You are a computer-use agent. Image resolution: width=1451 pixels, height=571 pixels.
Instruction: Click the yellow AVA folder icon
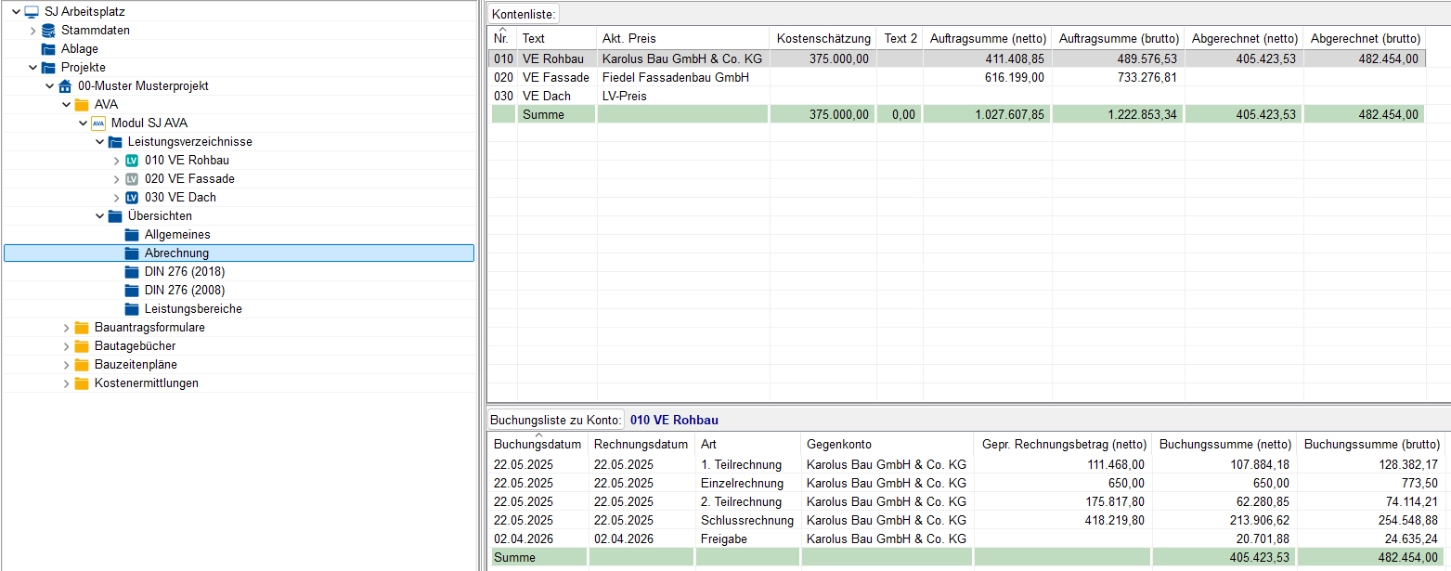82,105
